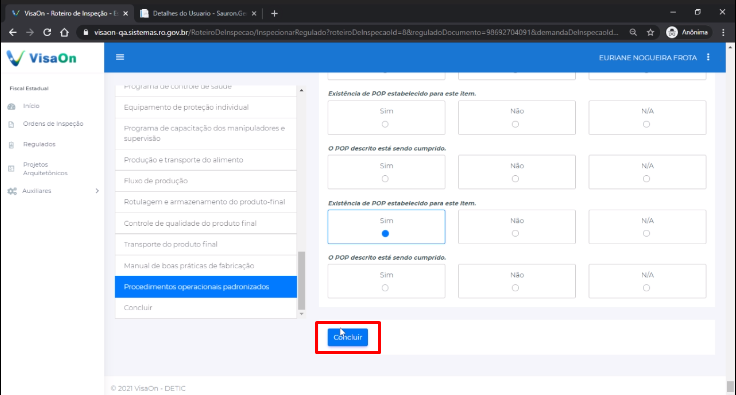Click the Regulados sidebar icon
The image size is (736, 395).
click(12, 145)
